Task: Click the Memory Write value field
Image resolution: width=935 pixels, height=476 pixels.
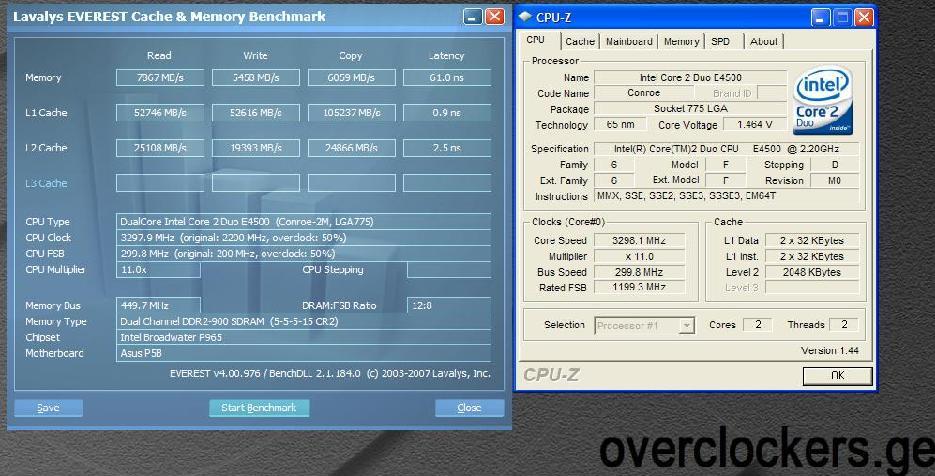Action: [x=256, y=78]
